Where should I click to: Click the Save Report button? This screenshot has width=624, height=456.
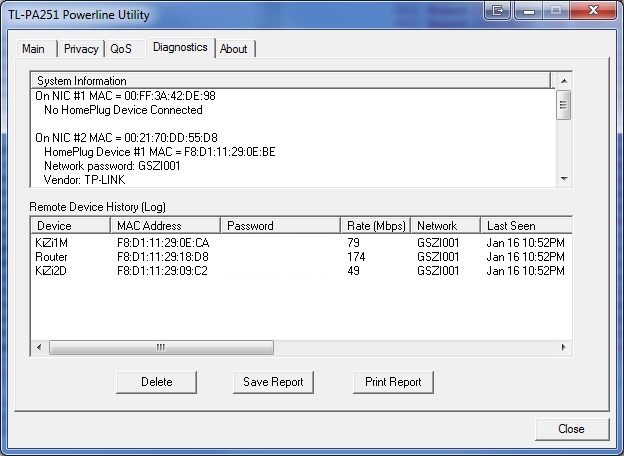click(x=273, y=382)
